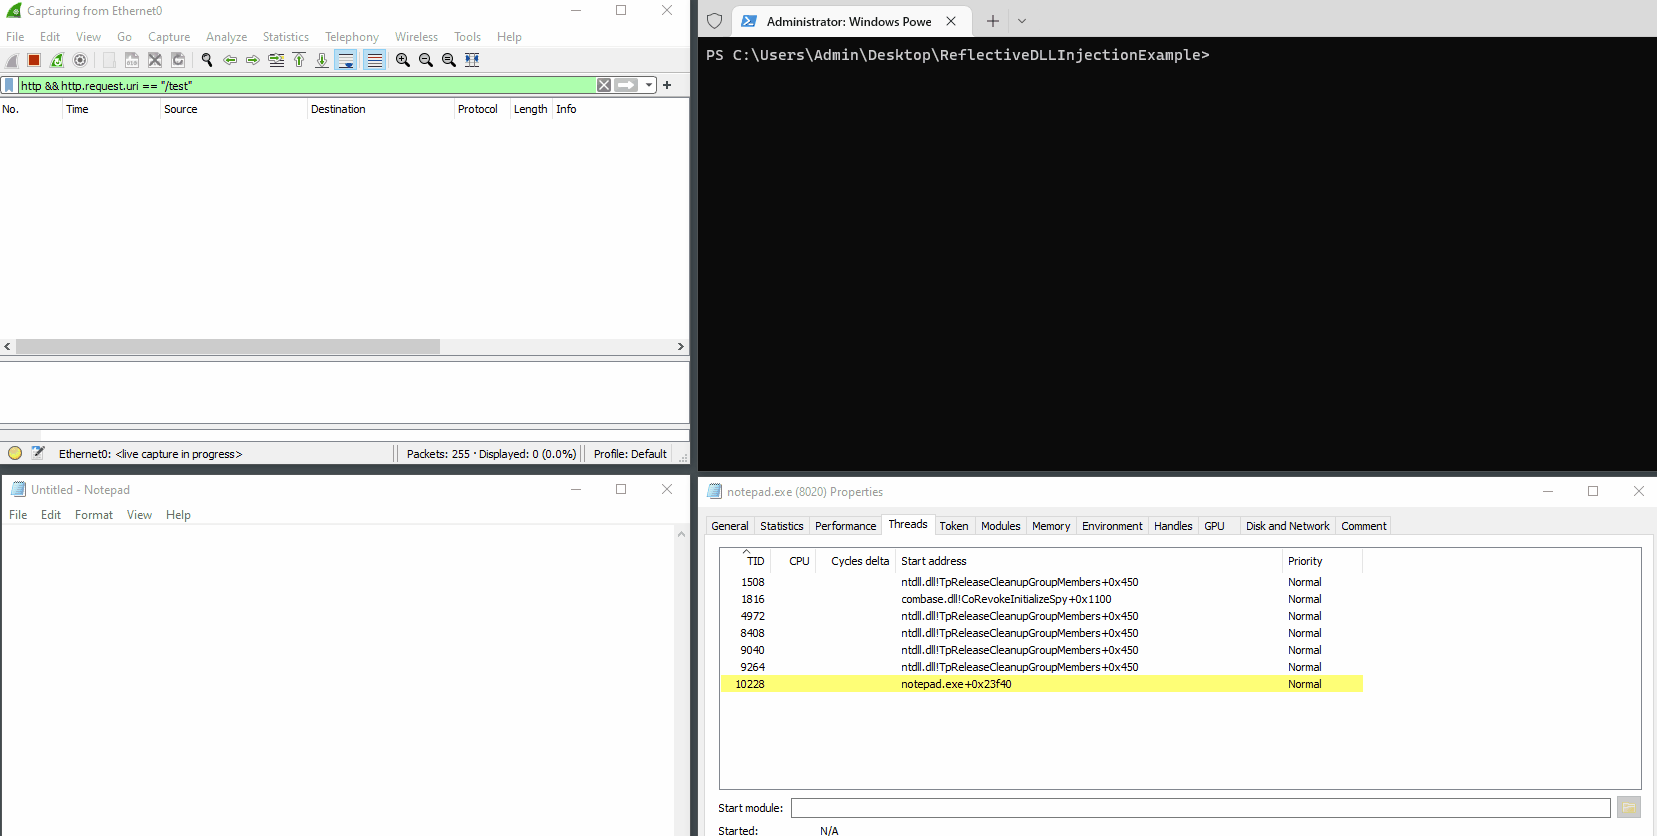
Task: Open the PowerShell new tab dropdown chevron
Action: (x=1022, y=21)
